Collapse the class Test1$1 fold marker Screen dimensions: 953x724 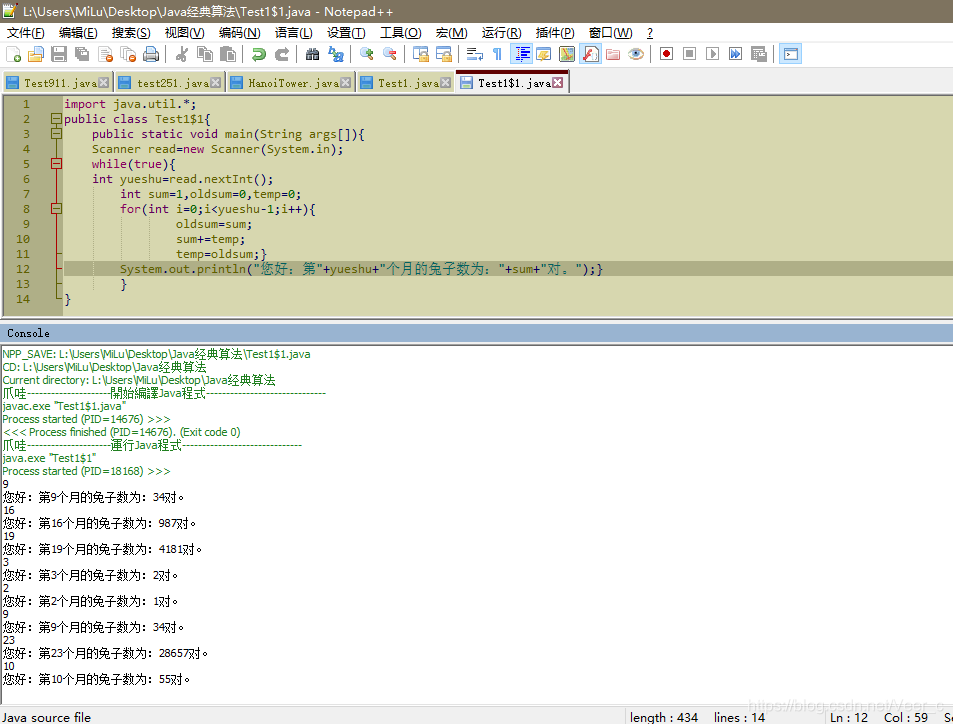click(x=56, y=119)
